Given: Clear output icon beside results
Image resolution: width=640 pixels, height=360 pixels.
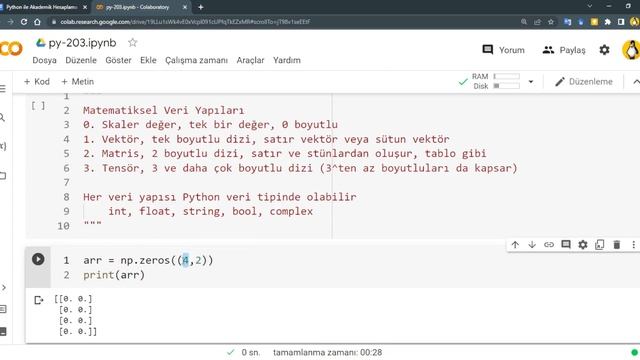Looking at the screenshot, I should click(39, 300).
